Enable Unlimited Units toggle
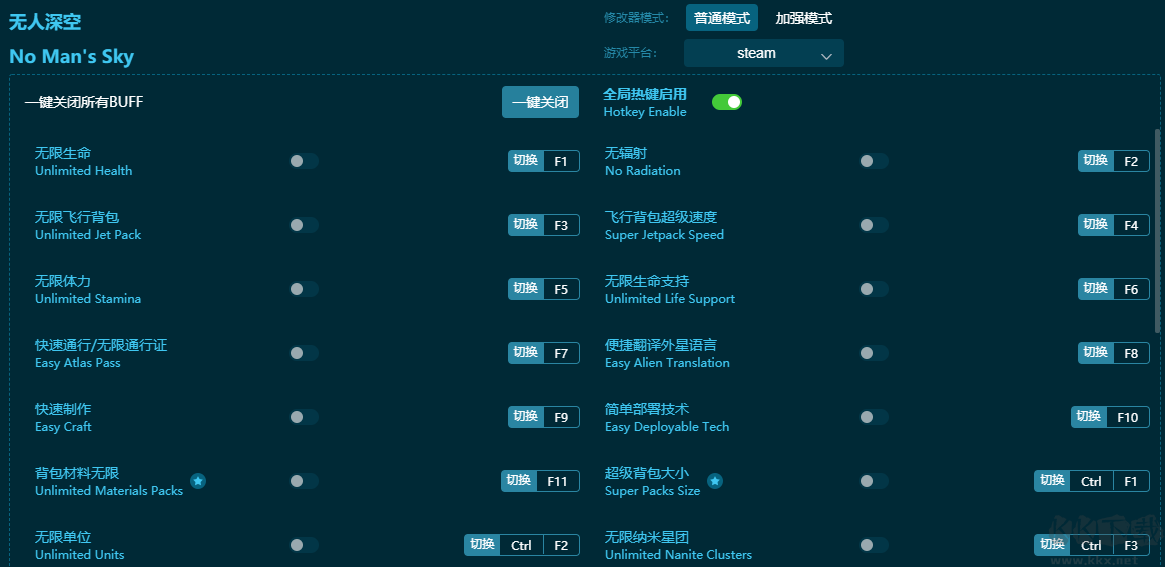1165x567 pixels. point(304,545)
